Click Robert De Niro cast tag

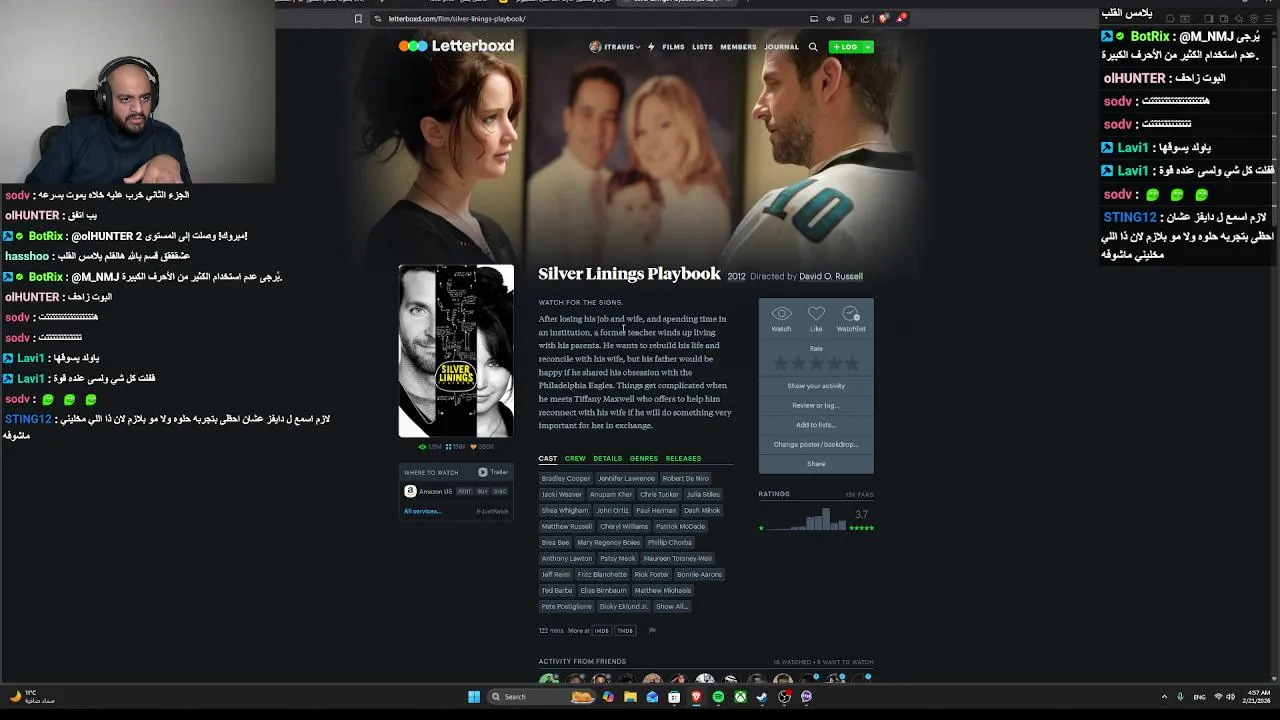tap(685, 478)
